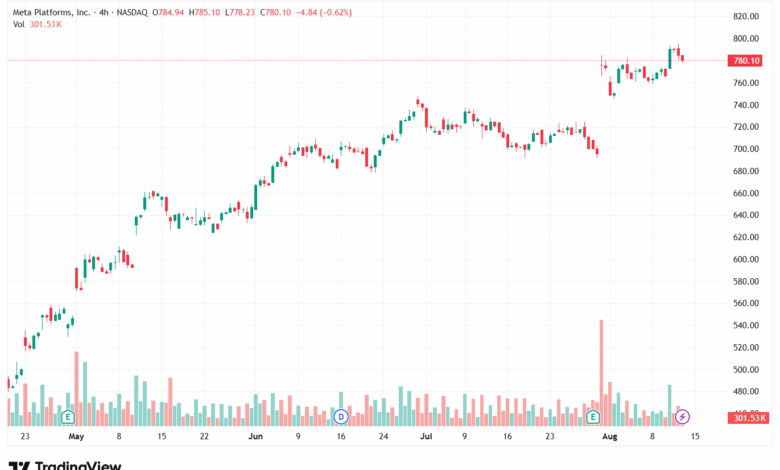Click the 4h interval text in header
This screenshot has height=470, width=780.
point(103,12)
